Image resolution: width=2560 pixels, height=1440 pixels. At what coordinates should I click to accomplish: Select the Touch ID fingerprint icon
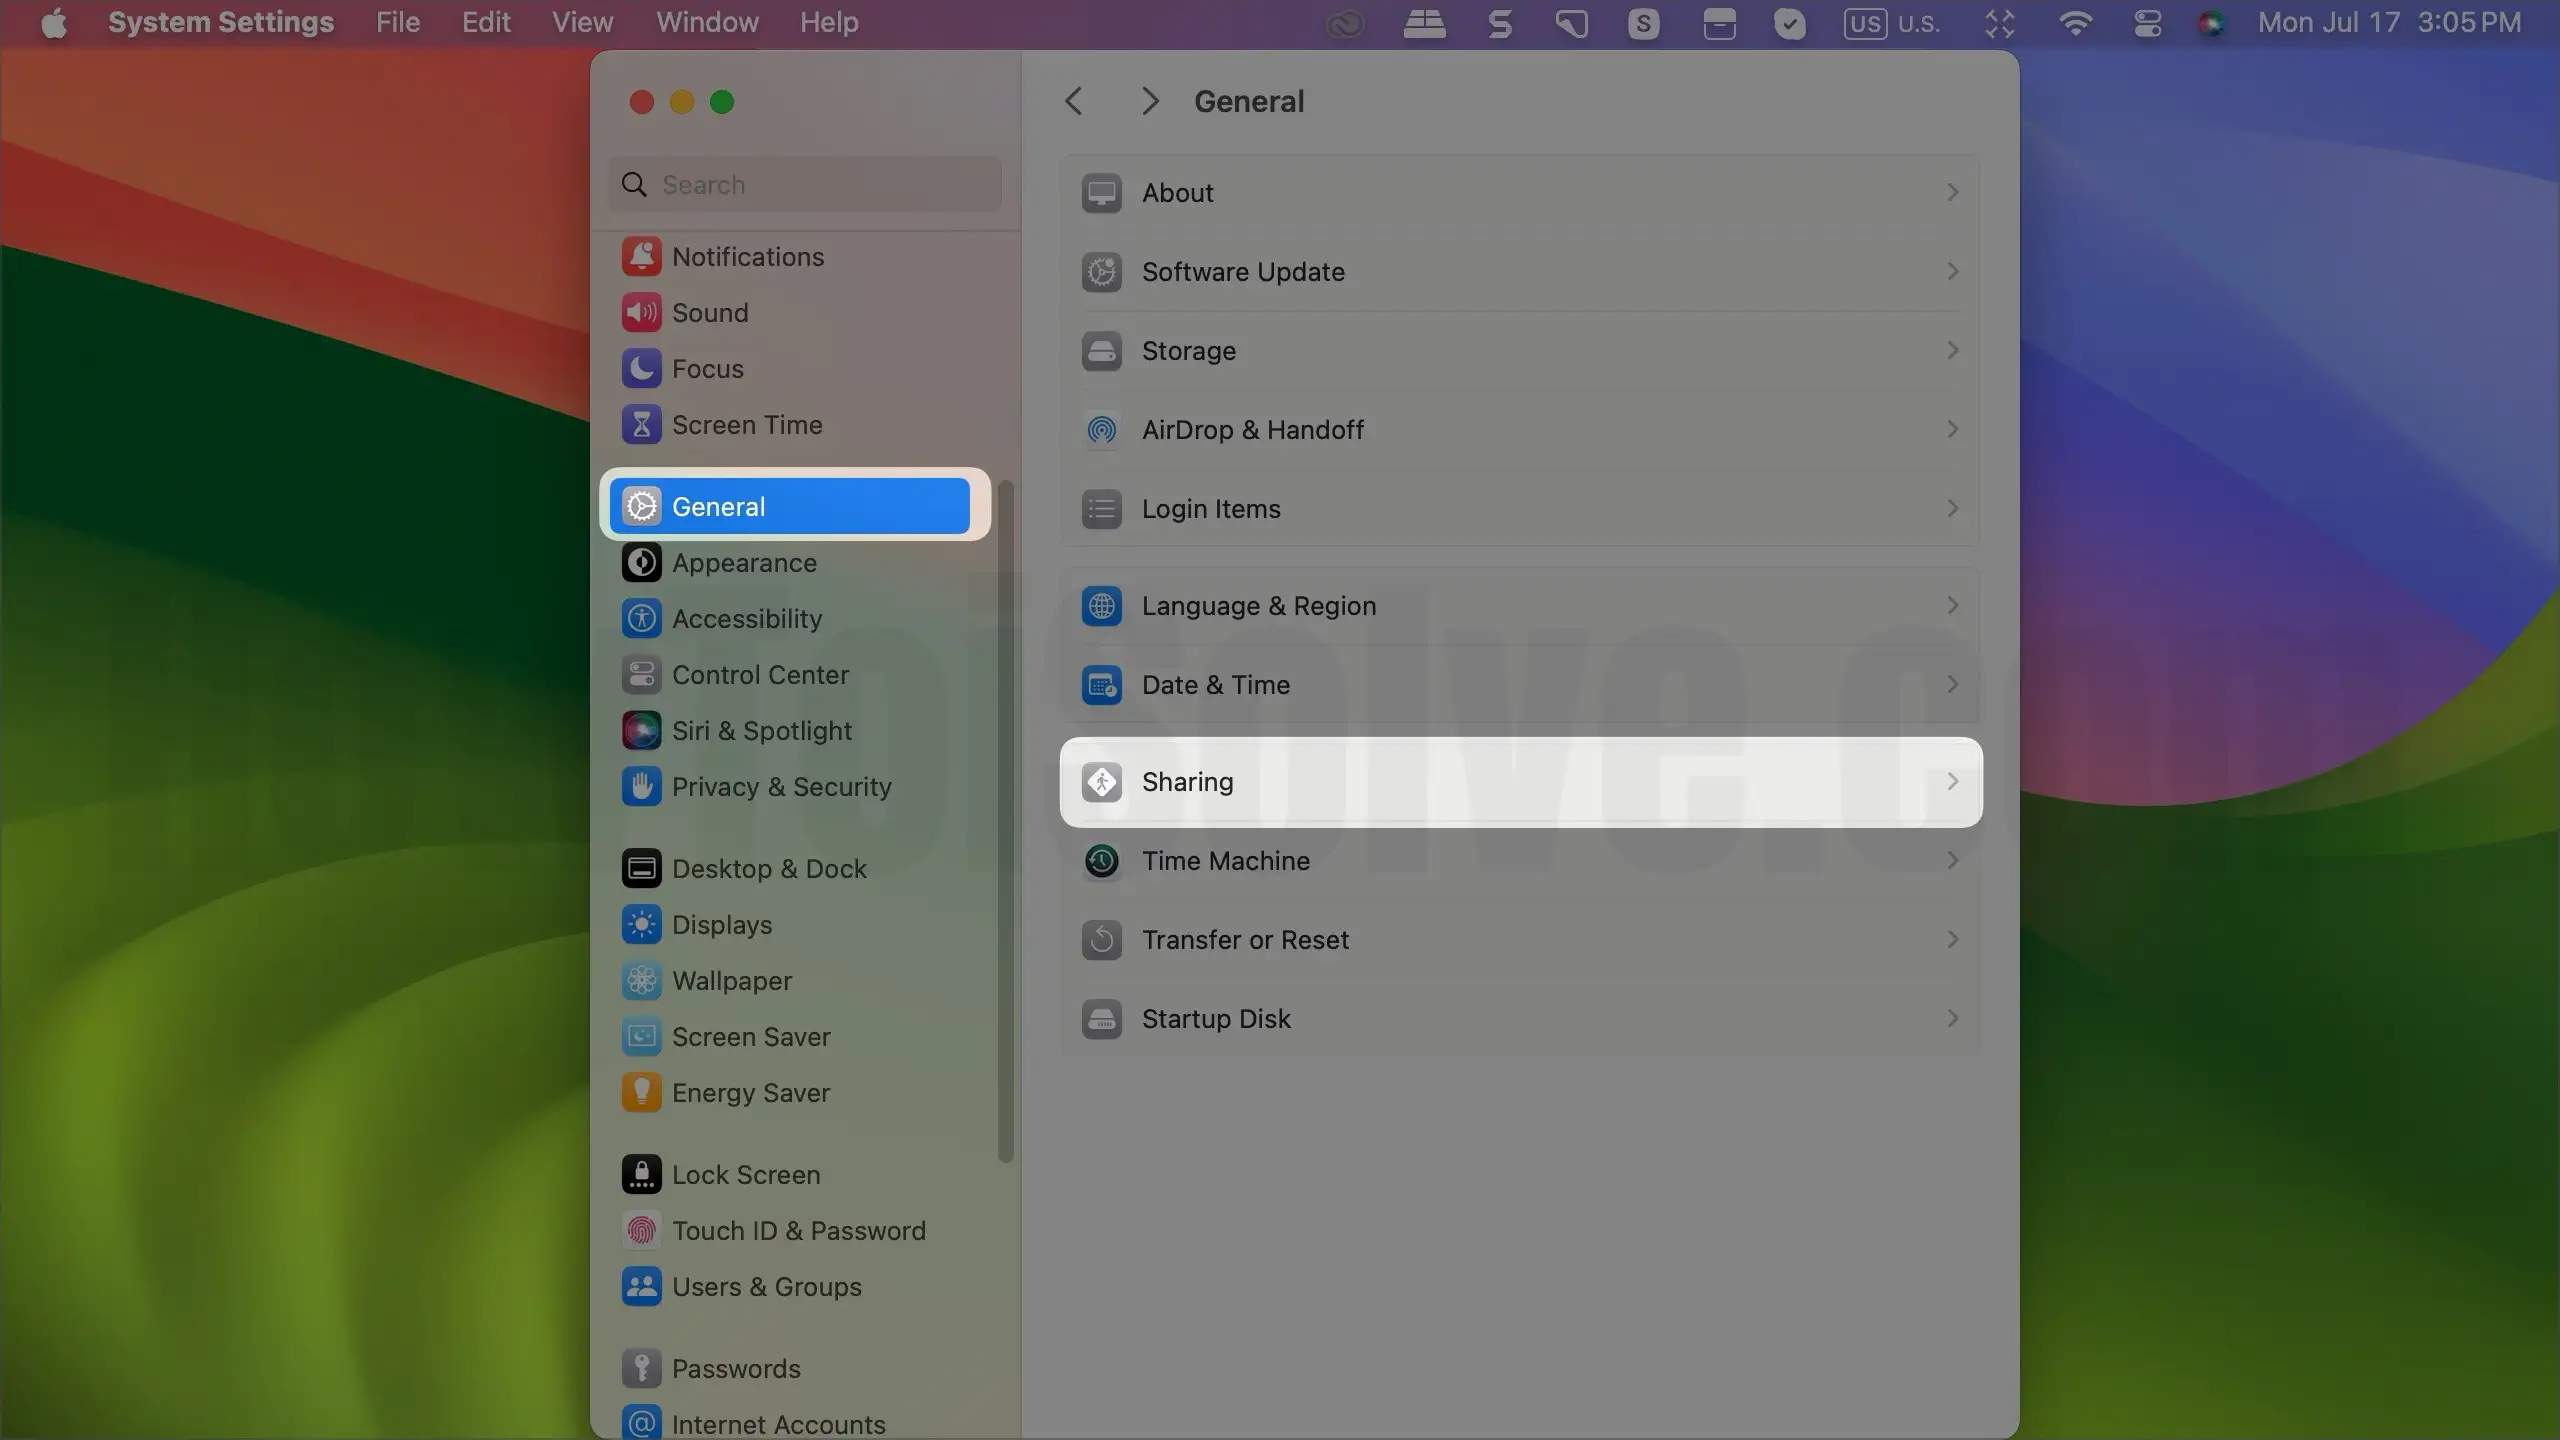(641, 1231)
